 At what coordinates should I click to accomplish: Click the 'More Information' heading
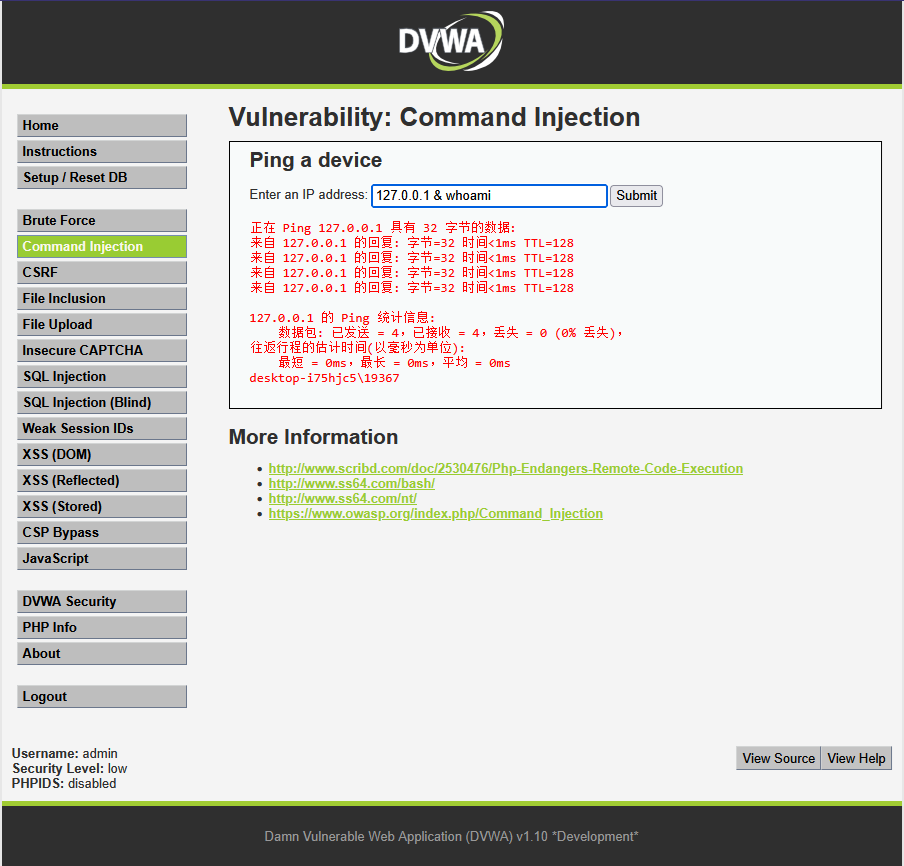[x=313, y=437]
